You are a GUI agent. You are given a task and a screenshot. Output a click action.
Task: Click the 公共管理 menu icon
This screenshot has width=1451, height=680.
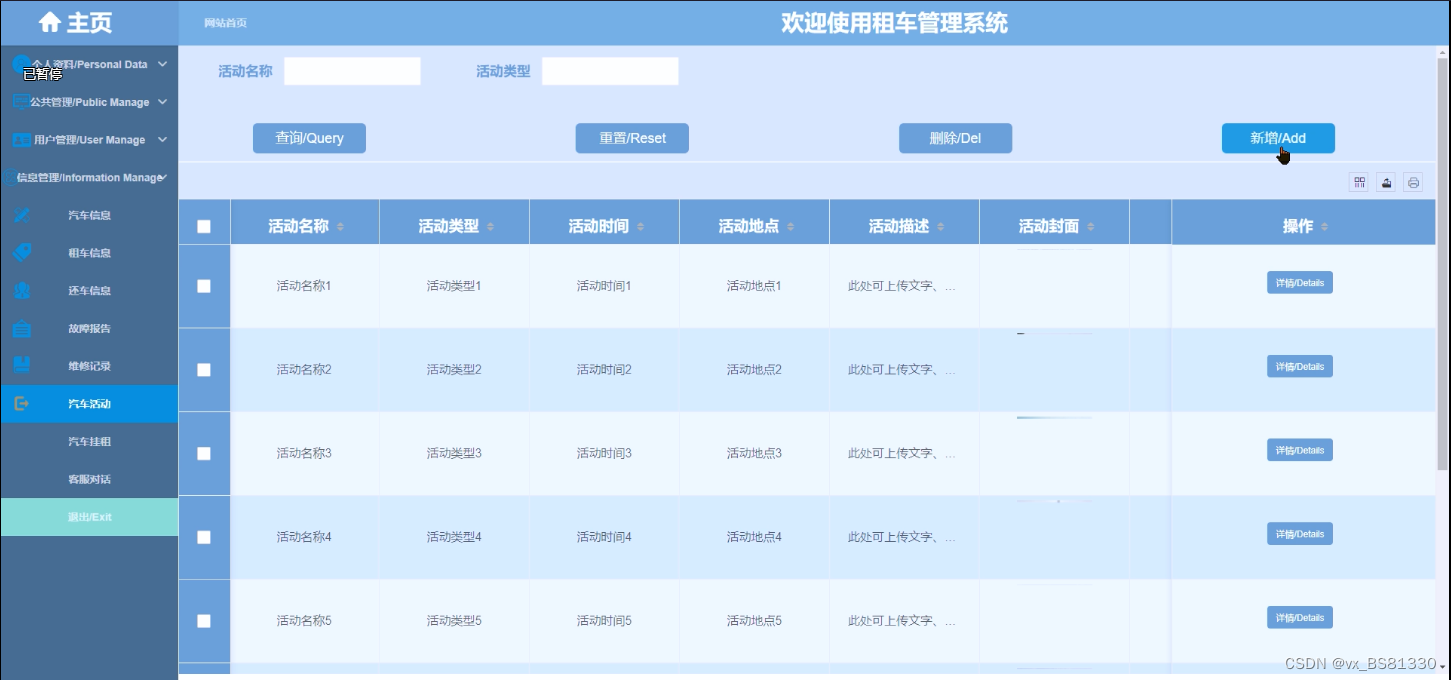20,102
